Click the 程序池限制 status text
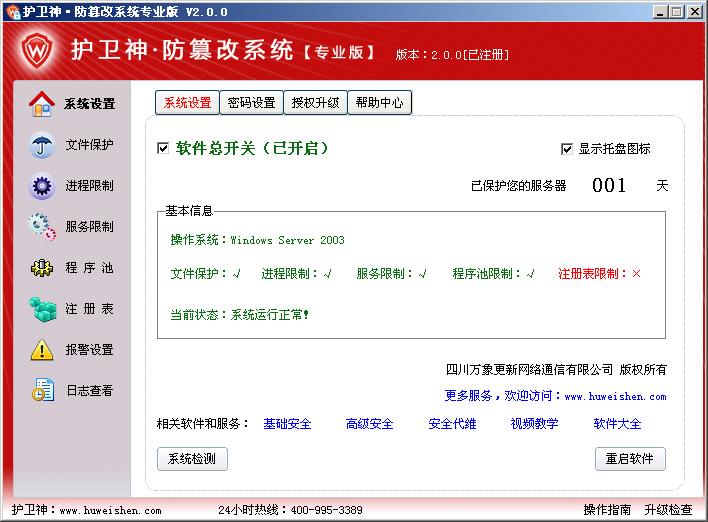The height and width of the screenshot is (522, 708). click(x=494, y=274)
